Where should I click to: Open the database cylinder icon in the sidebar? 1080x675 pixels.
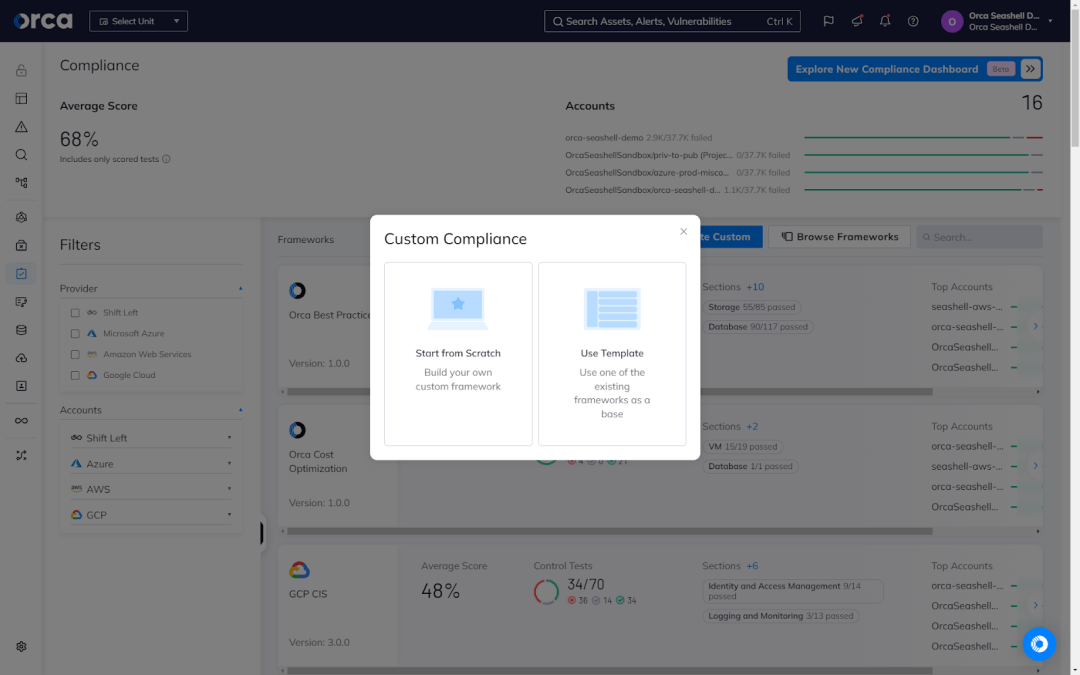pos(21,330)
